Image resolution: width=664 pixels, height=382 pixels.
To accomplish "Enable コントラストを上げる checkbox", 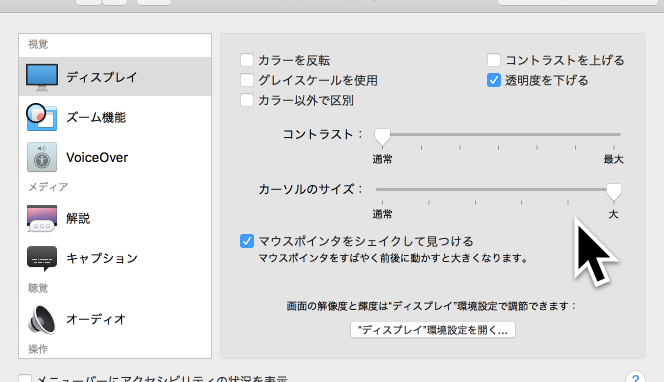I will (x=494, y=60).
